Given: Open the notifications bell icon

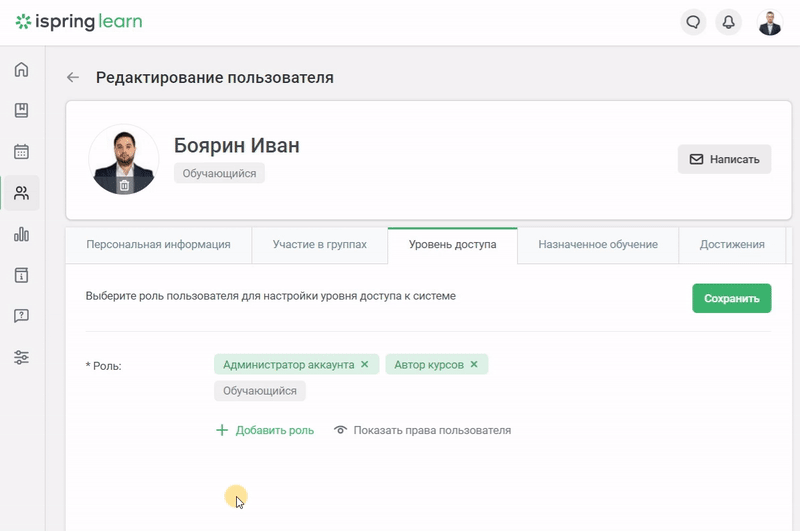Looking at the screenshot, I should [x=728, y=22].
